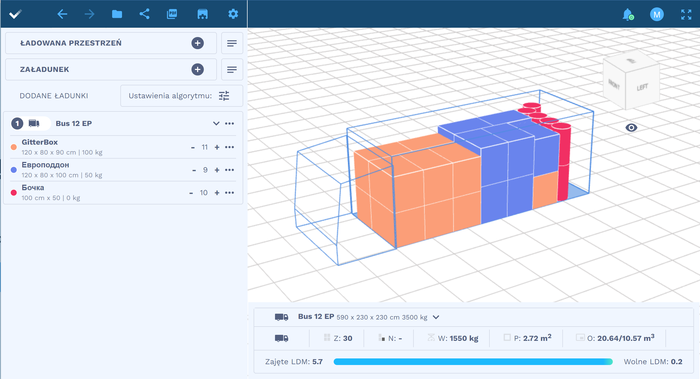The image size is (700, 379).
Task: Click Ładowana przestrzeń header
Action: click(x=111, y=43)
